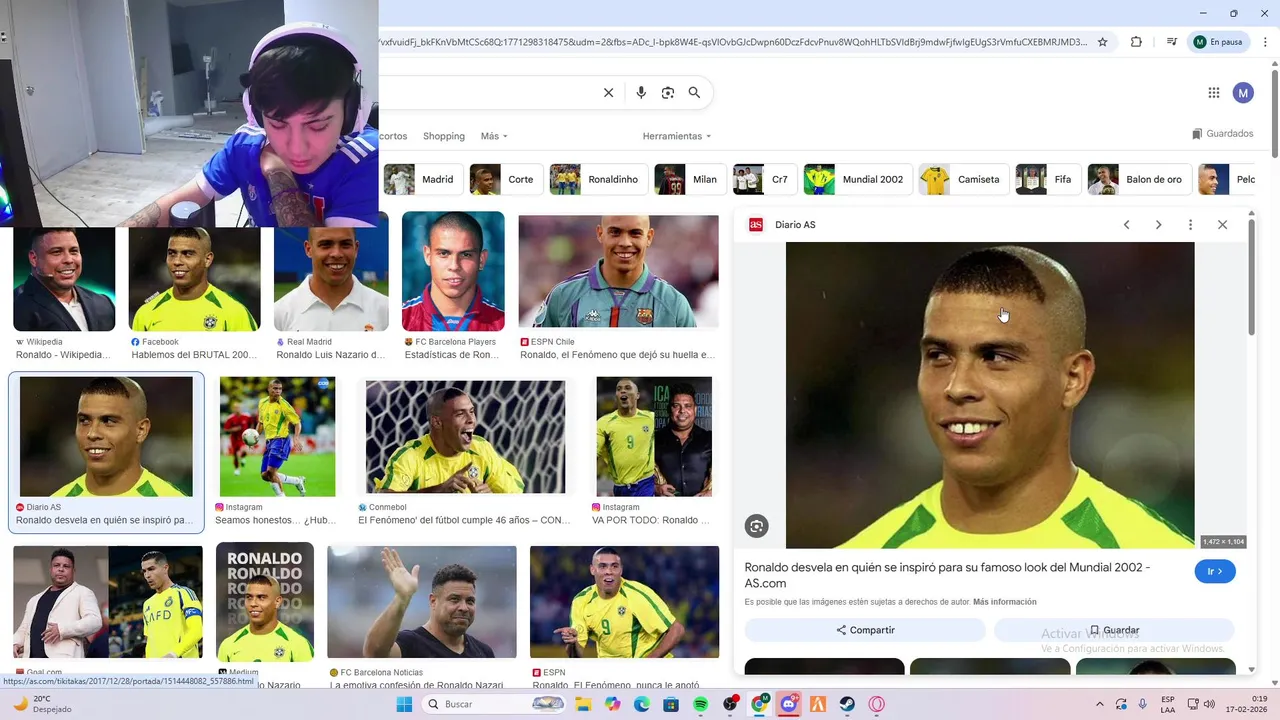Screen dimensions: 1280x720
Task: Close the Diario AS image preview
Action: (1222, 225)
